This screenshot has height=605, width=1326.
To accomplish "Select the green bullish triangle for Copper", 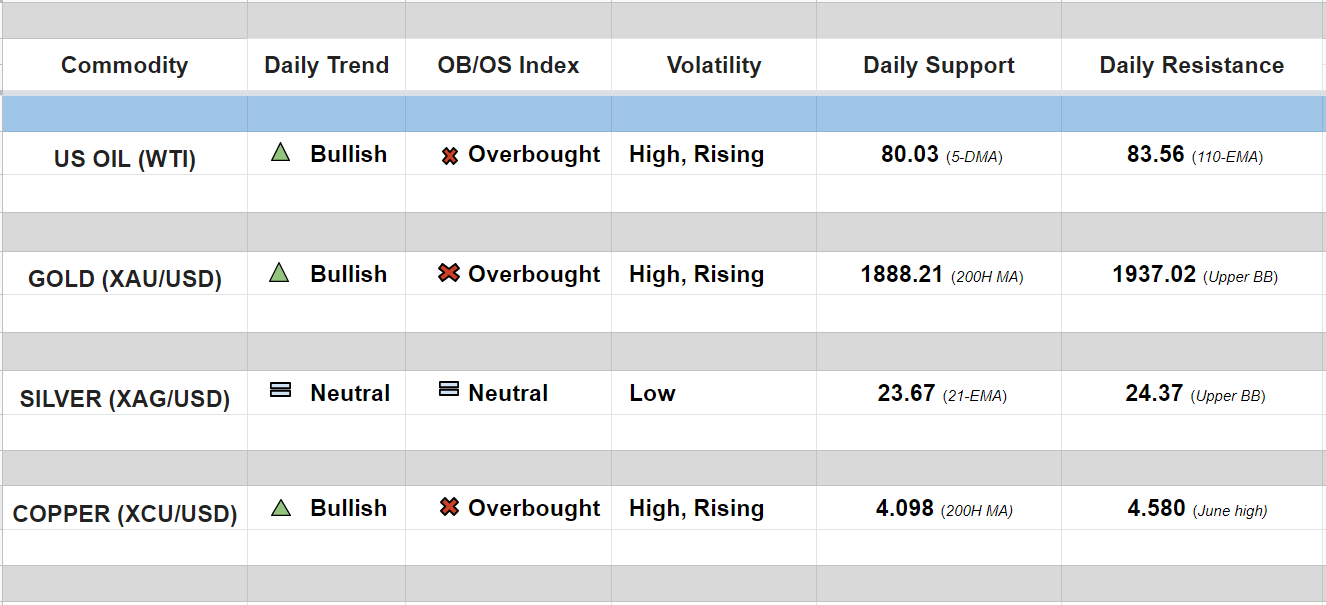I will (x=280, y=508).
